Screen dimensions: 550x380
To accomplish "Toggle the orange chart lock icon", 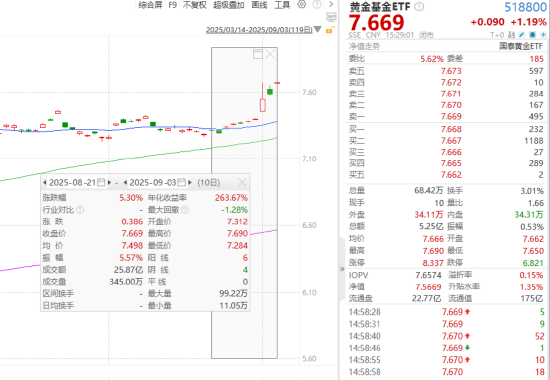I will 329,30.
